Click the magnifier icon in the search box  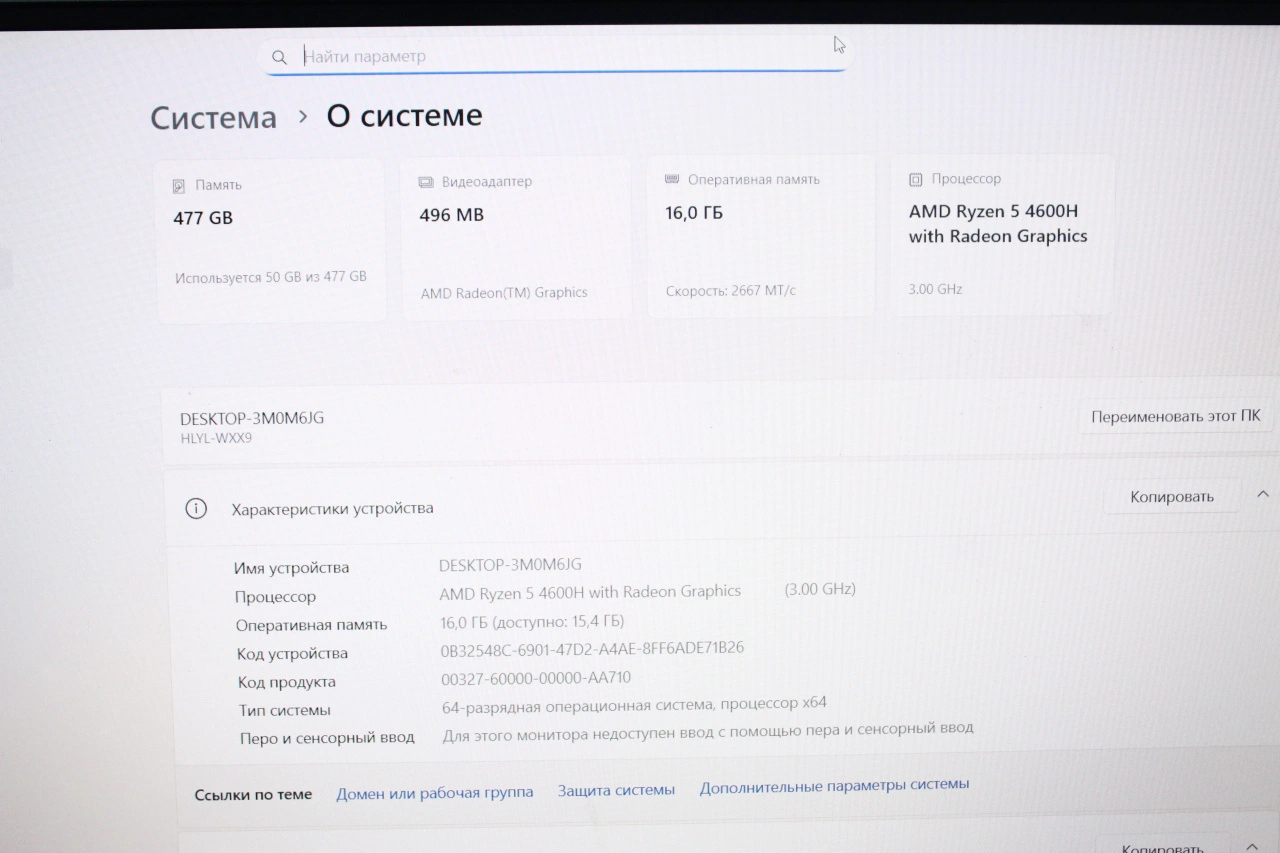(x=279, y=57)
